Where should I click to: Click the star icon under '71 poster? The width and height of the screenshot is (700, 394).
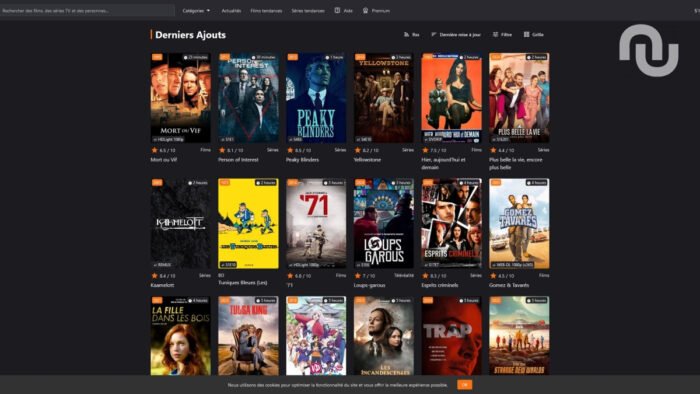click(290, 275)
